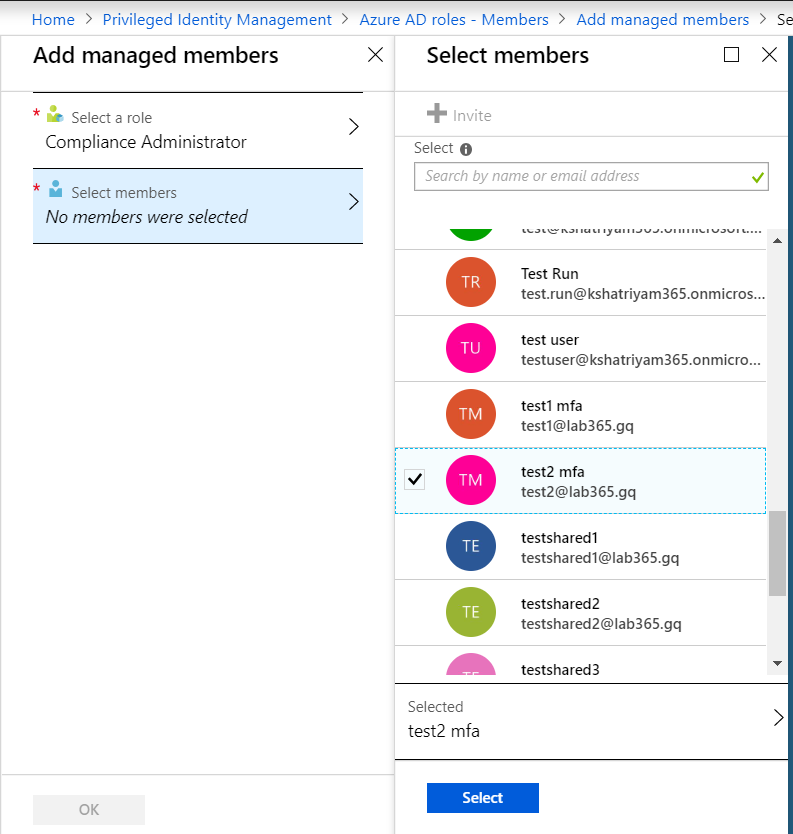The width and height of the screenshot is (793, 834).
Task: Click testshared1@lab365.gq email
Action: pyautogui.click(x=600, y=558)
